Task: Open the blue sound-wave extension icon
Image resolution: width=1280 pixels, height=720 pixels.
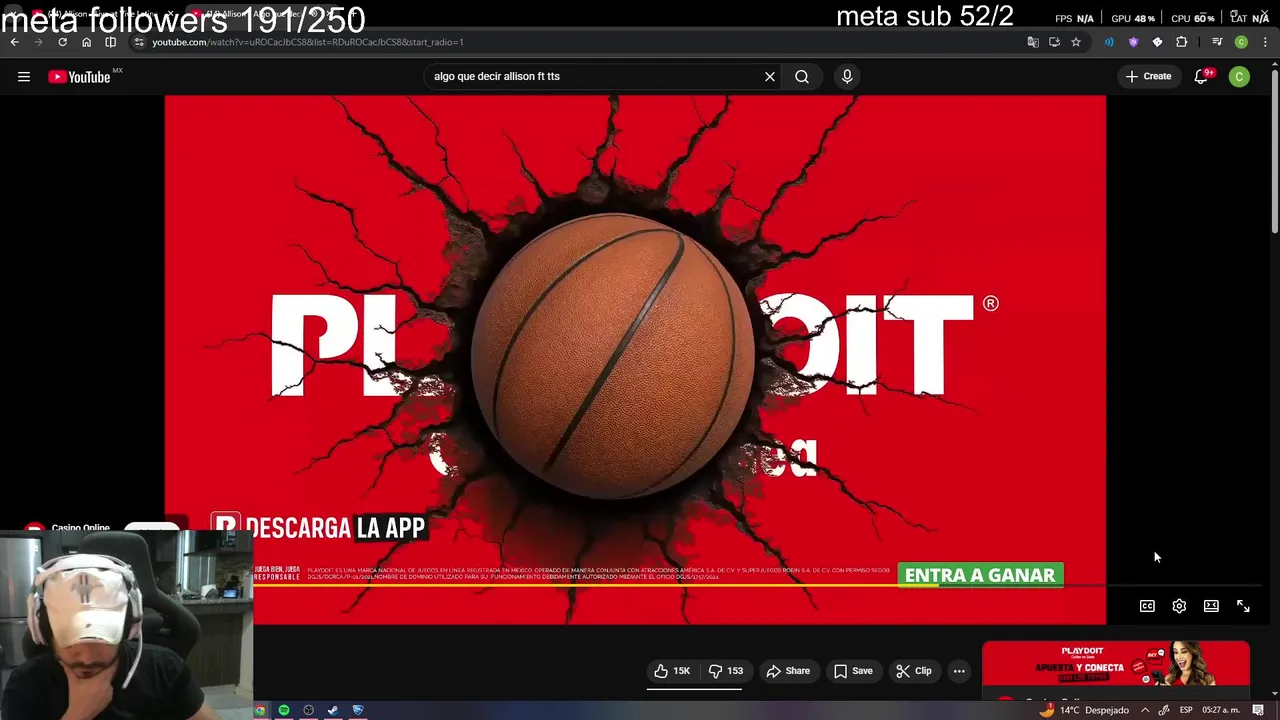Action: tap(1109, 42)
